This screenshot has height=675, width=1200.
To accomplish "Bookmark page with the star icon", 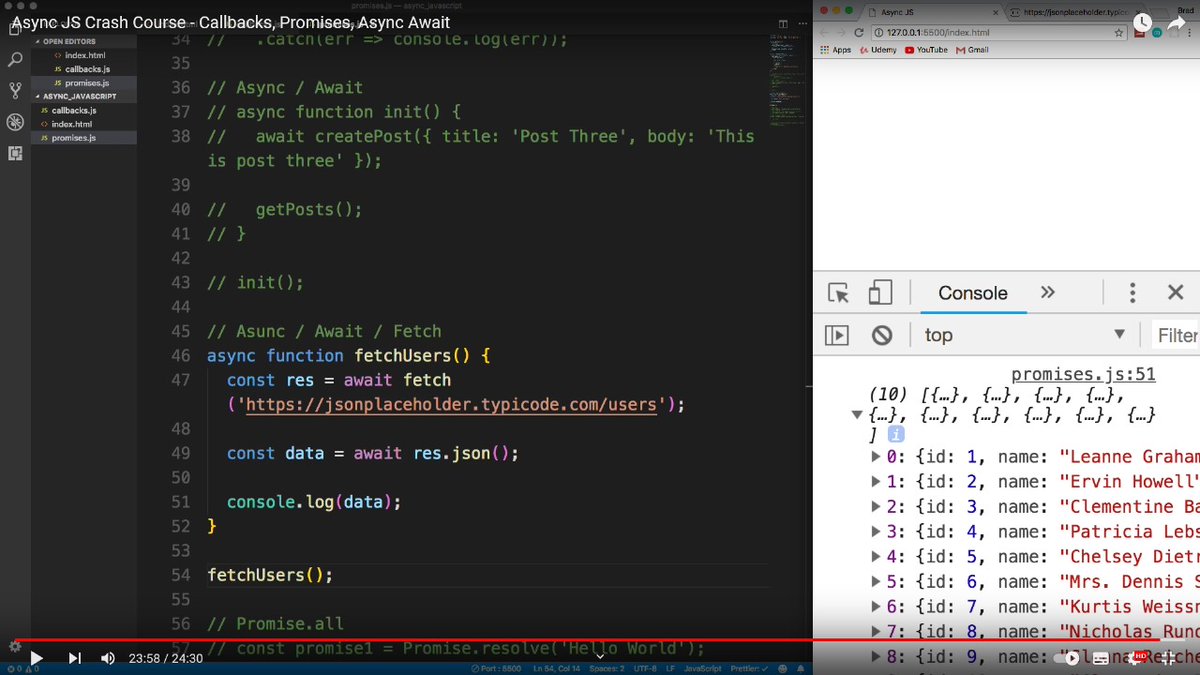I will [1120, 33].
